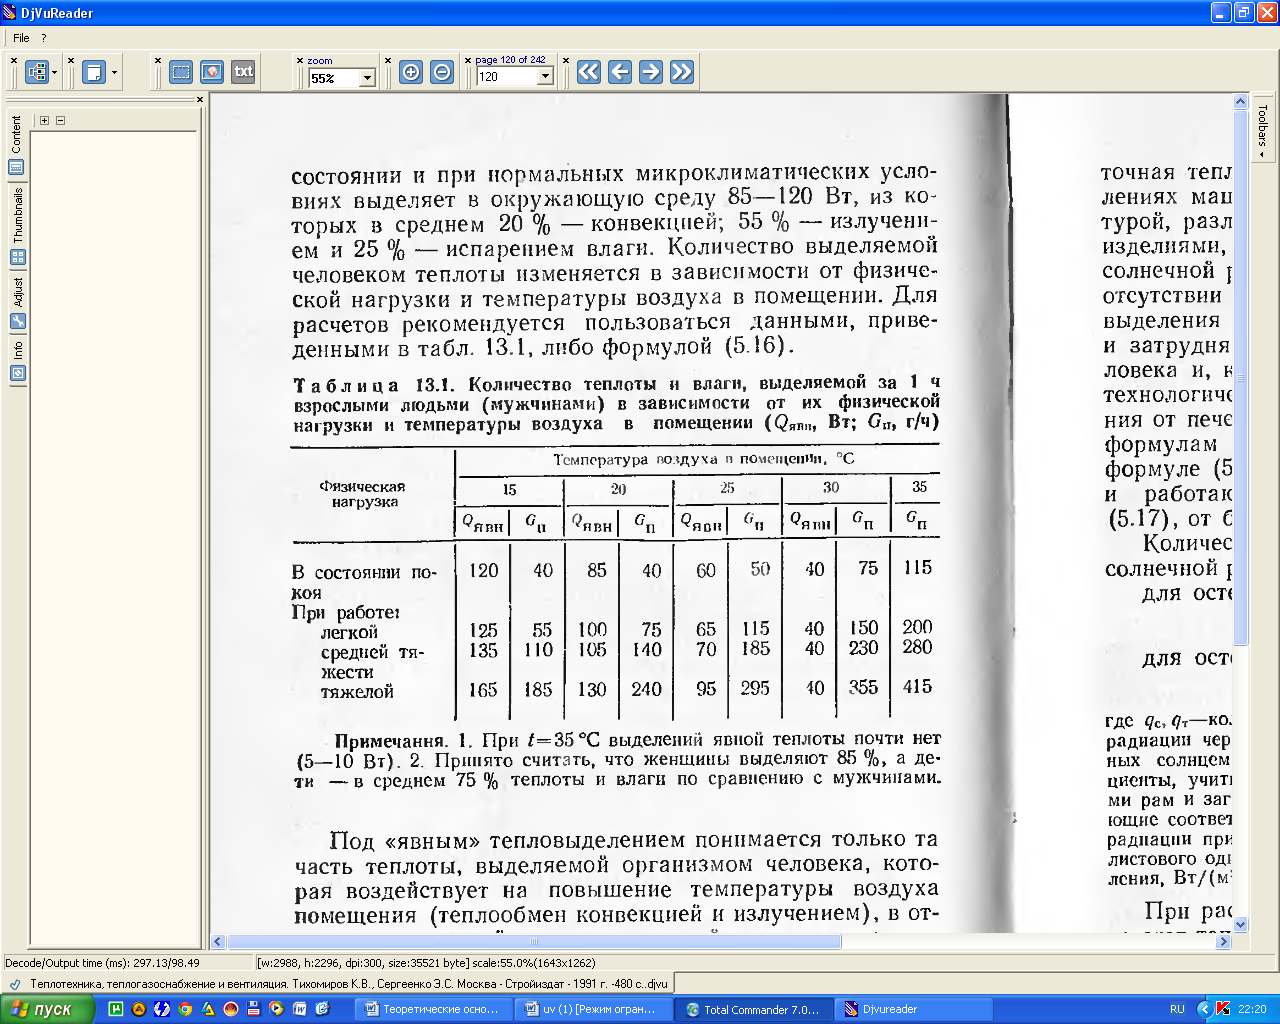Open the page number 120 dropdown
Image resolution: width=1280 pixels, height=1024 pixels.
545,77
